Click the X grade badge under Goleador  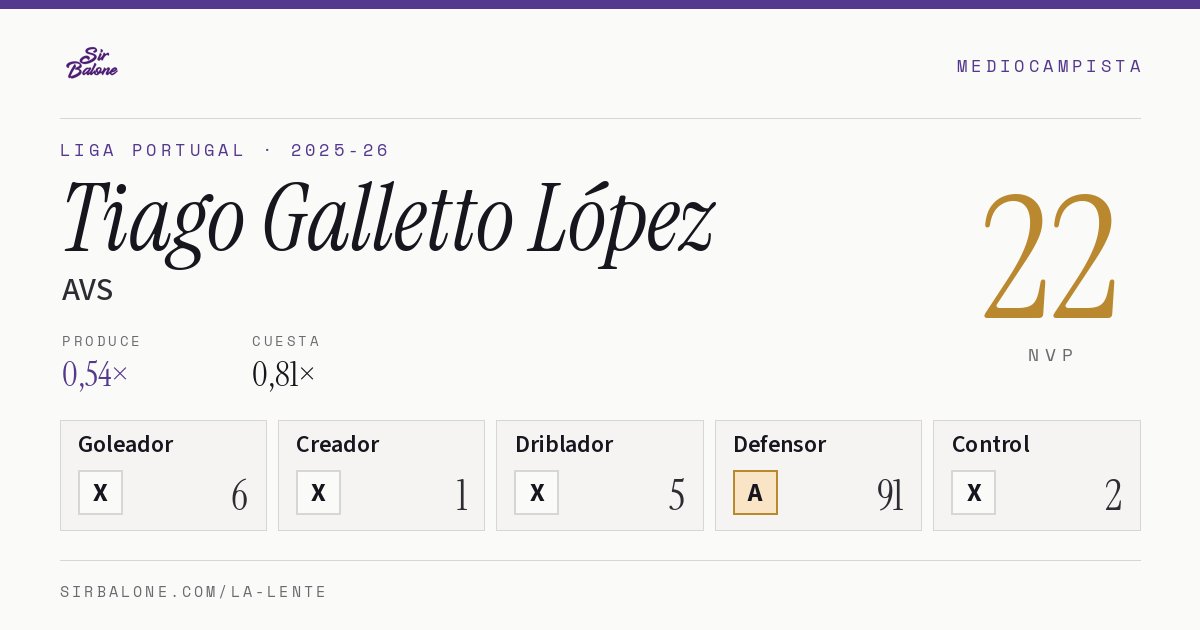click(x=100, y=492)
